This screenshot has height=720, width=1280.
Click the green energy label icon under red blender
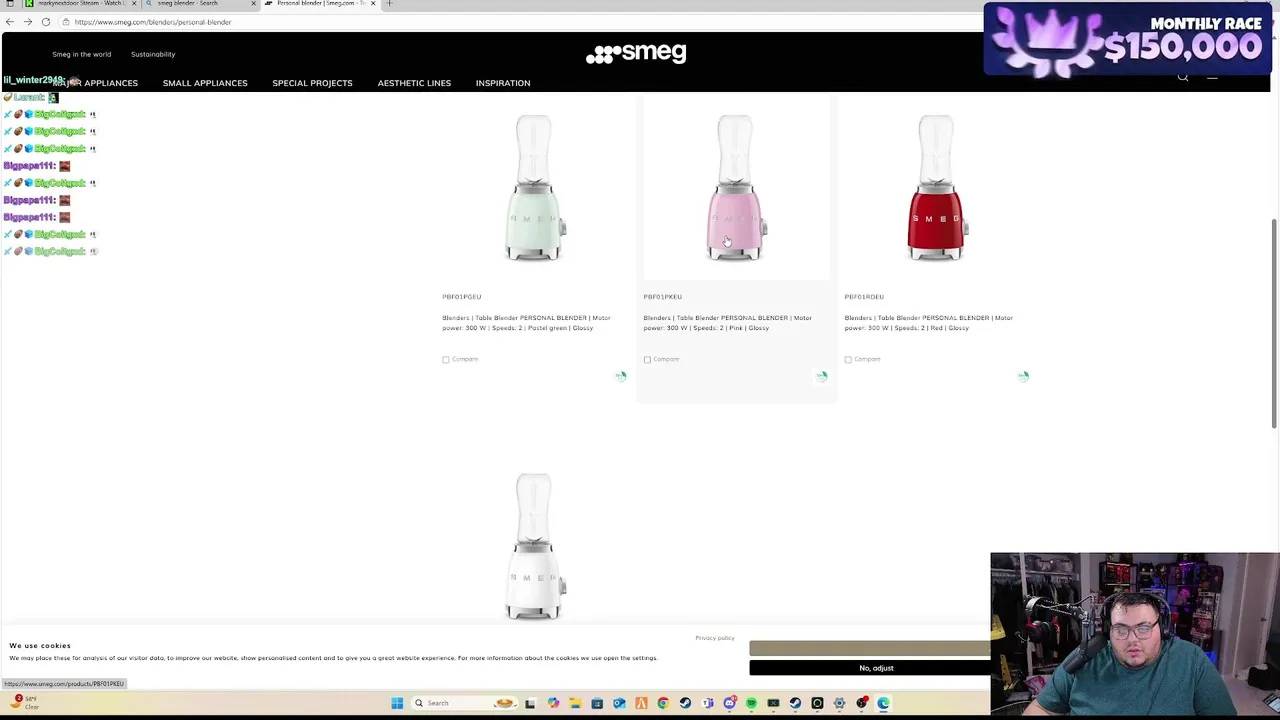[1023, 376]
